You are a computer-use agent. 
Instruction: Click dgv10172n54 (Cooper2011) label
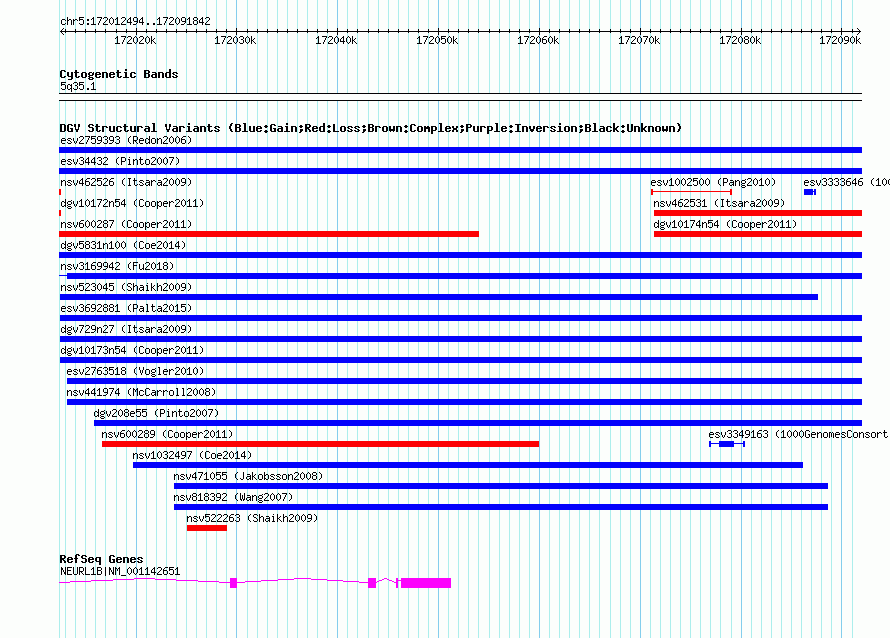132,203
